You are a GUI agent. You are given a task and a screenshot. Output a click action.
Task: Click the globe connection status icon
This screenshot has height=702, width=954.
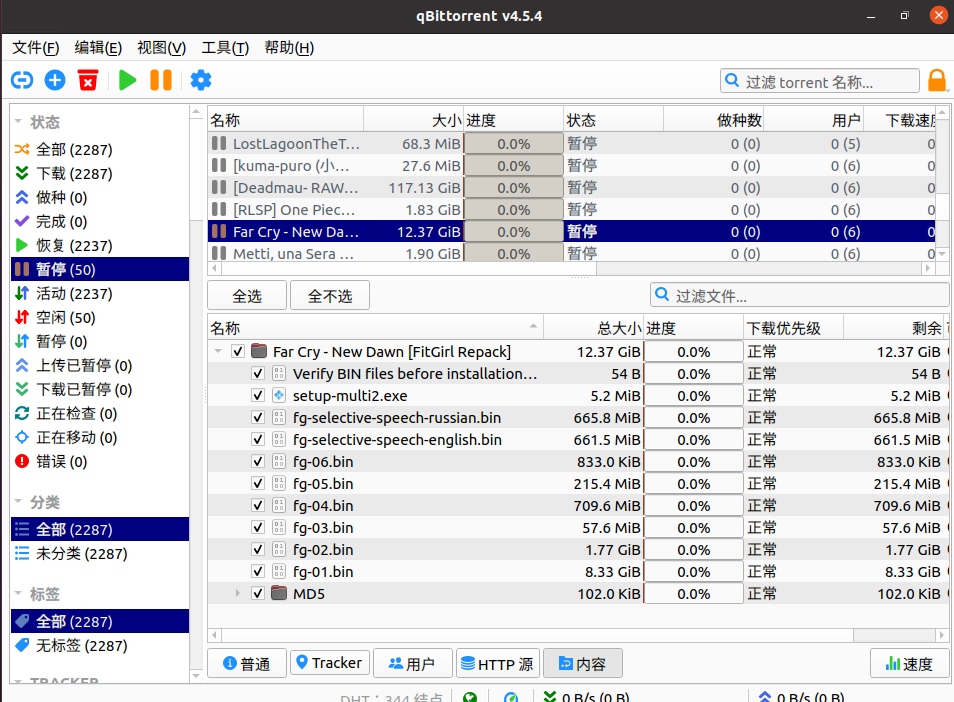(x=470, y=698)
